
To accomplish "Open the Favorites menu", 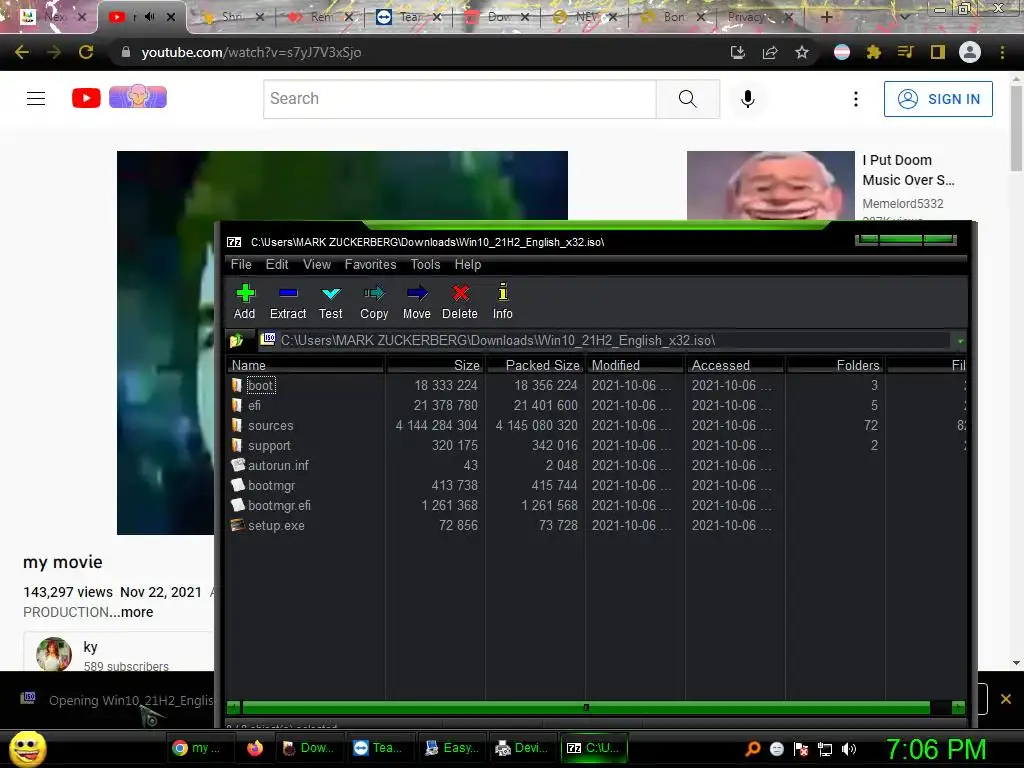I will pyautogui.click(x=370, y=264).
